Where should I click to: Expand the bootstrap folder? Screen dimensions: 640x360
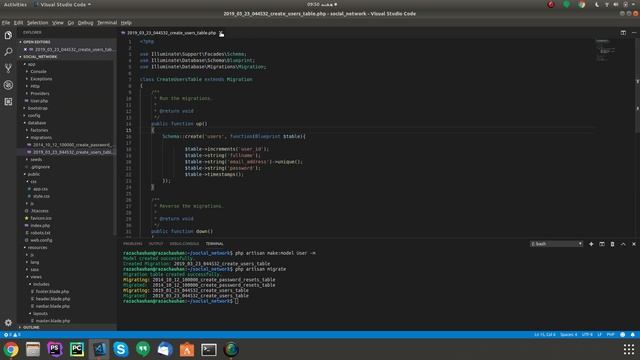point(38,108)
